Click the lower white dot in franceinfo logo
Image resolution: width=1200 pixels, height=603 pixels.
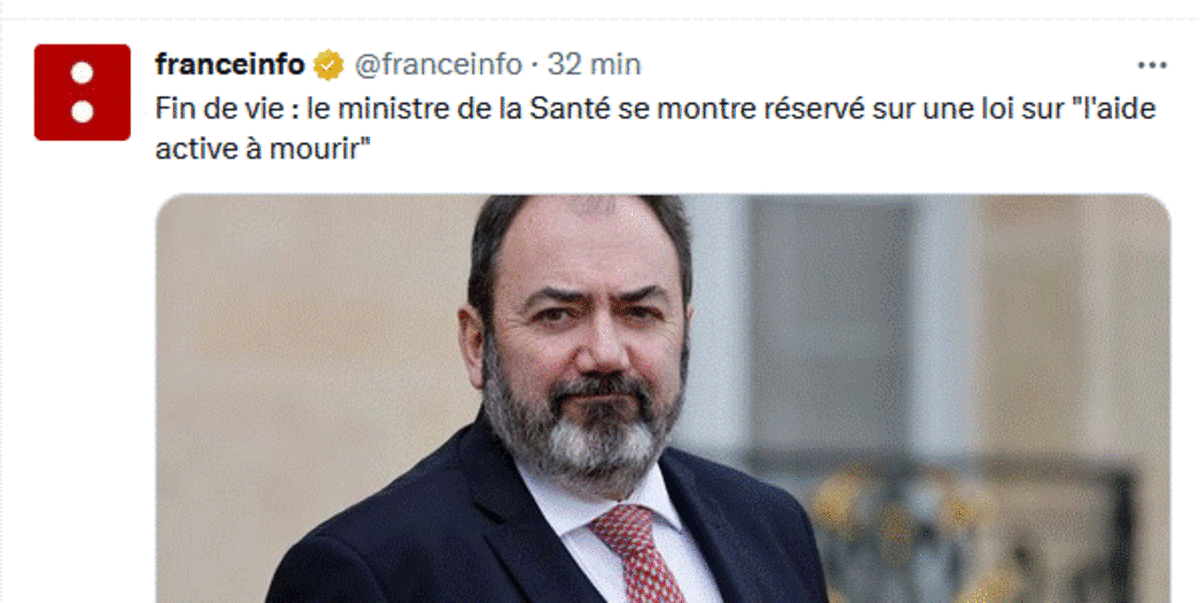(82, 110)
